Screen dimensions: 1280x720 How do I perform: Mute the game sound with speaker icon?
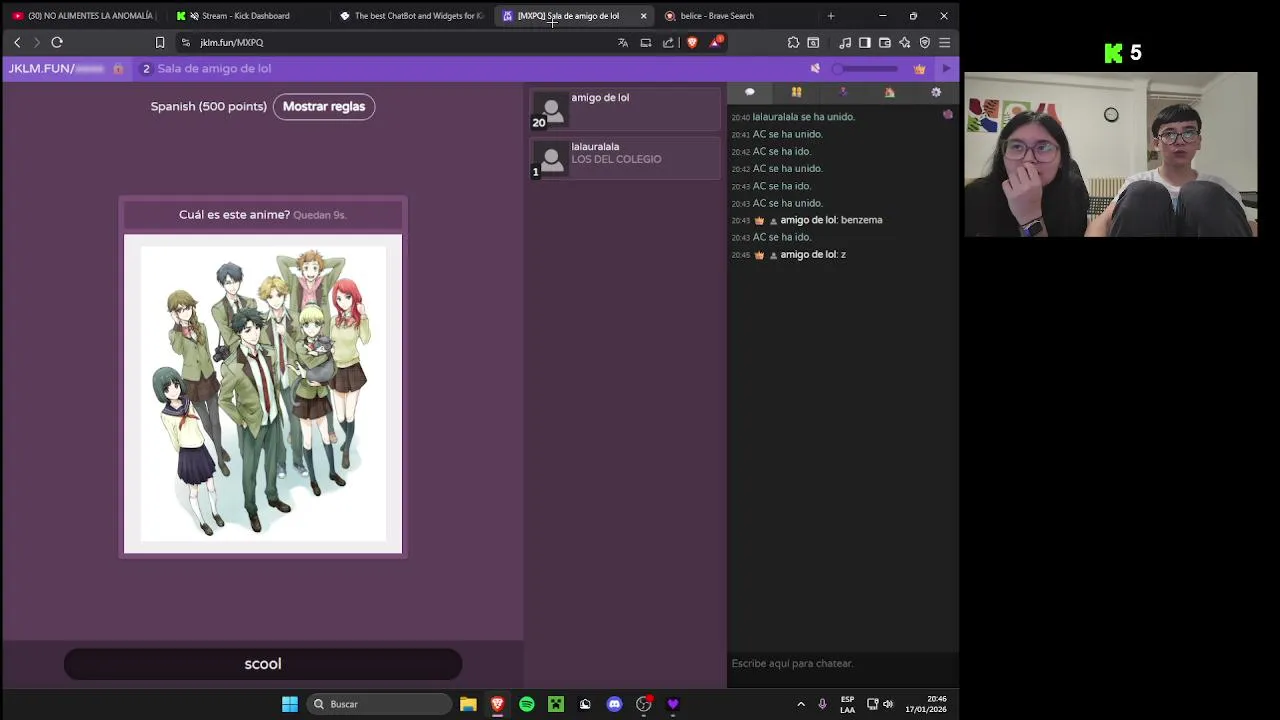point(815,68)
